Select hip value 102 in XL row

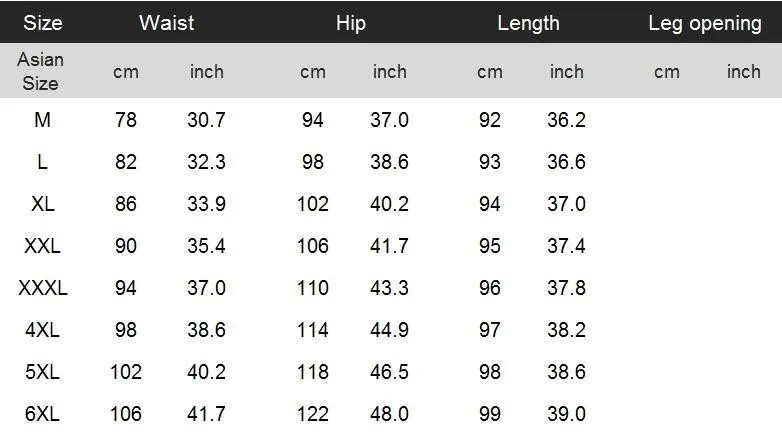tap(313, 204)
